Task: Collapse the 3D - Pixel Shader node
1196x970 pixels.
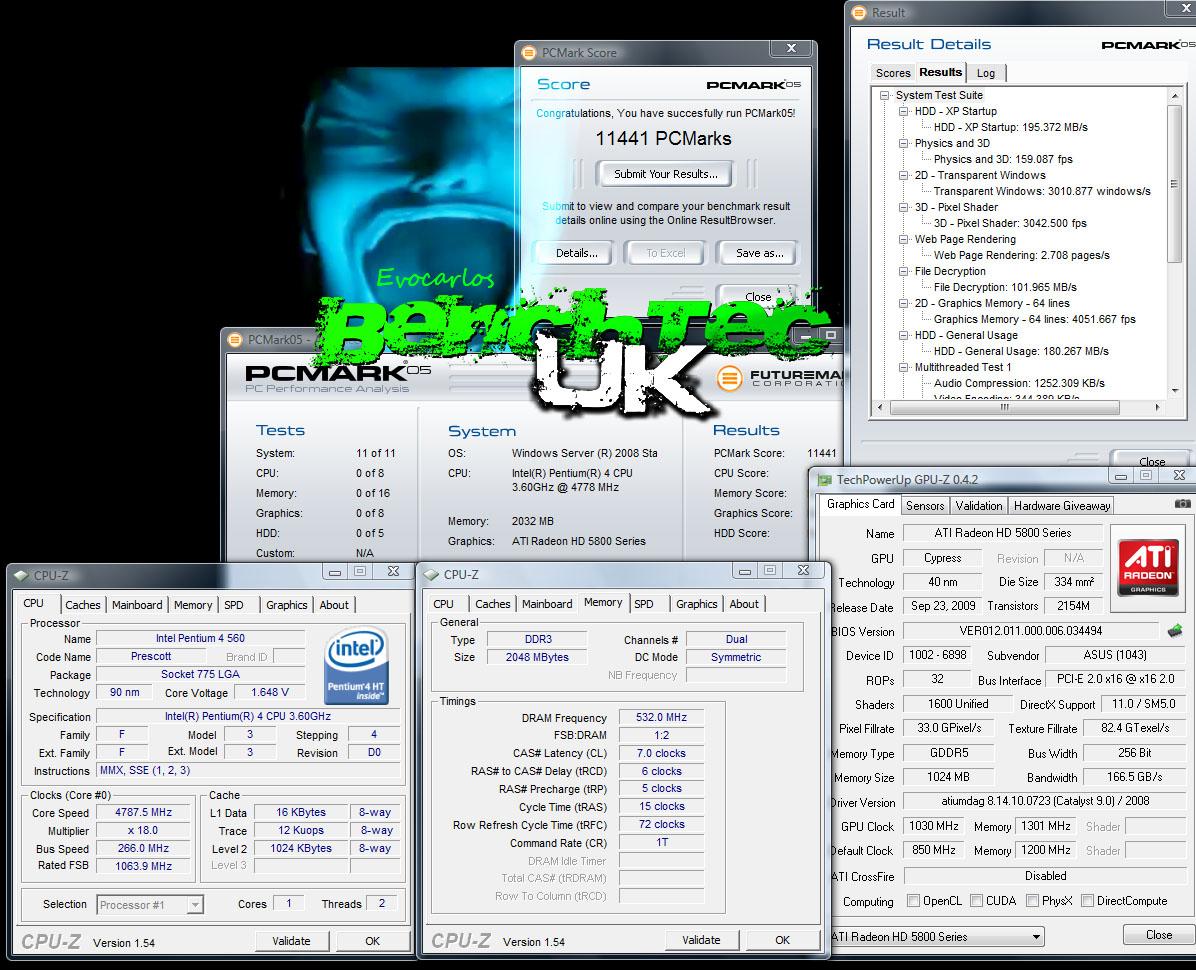Action: coord(904,207)
